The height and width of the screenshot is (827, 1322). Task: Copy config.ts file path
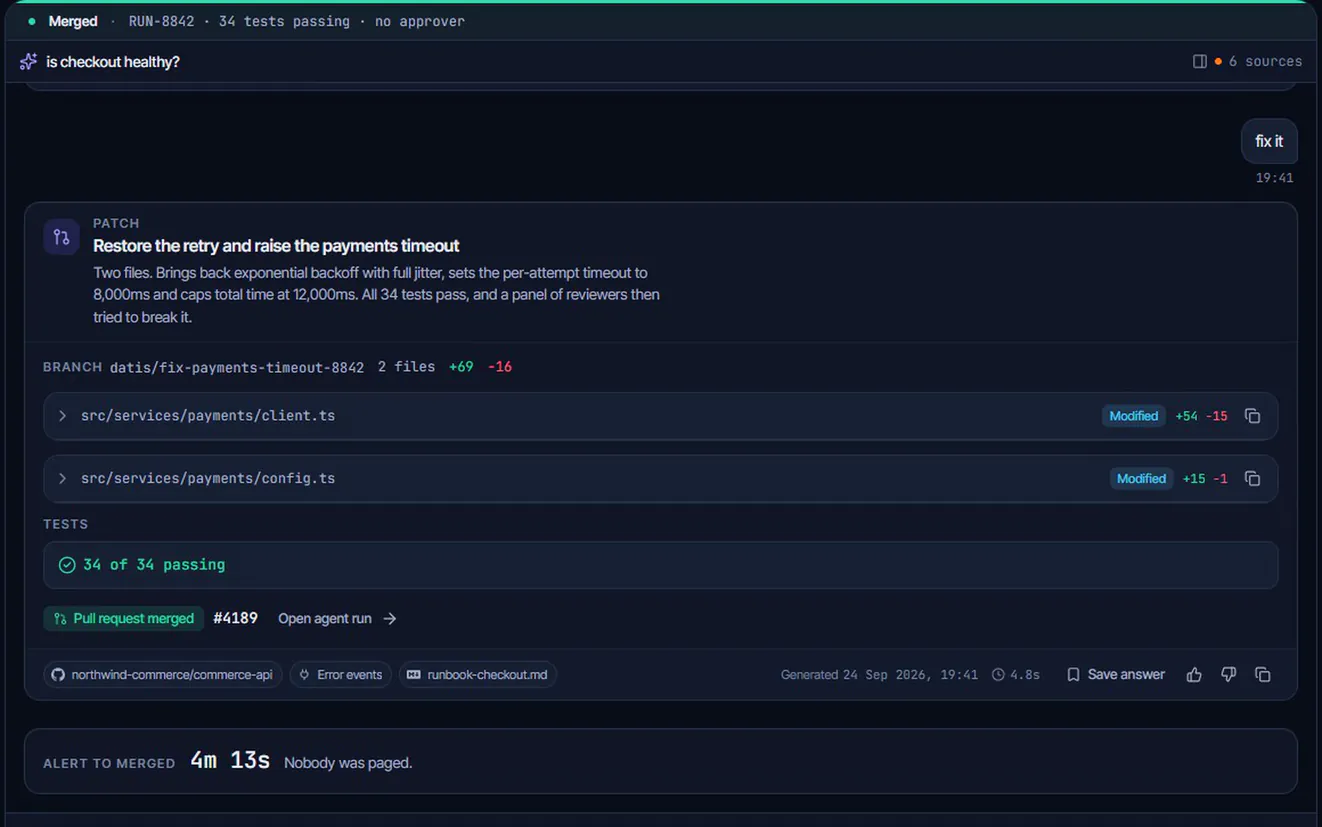(1252, 479)
